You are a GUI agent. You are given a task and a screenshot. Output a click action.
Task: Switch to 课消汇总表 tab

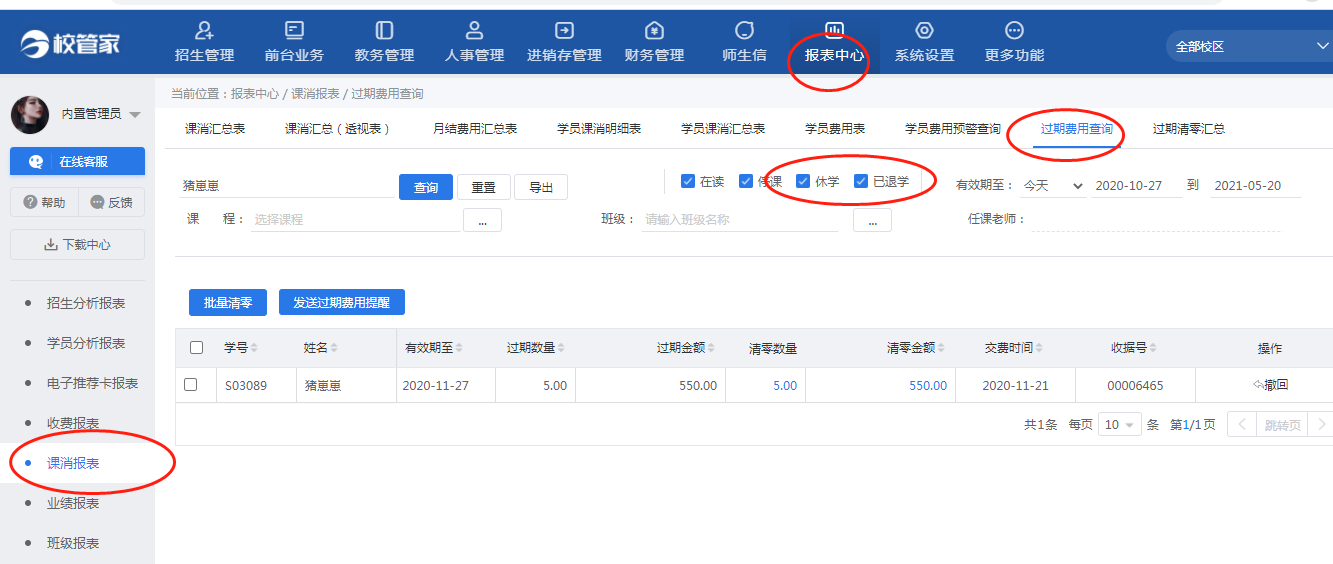[x=215, y=129]
